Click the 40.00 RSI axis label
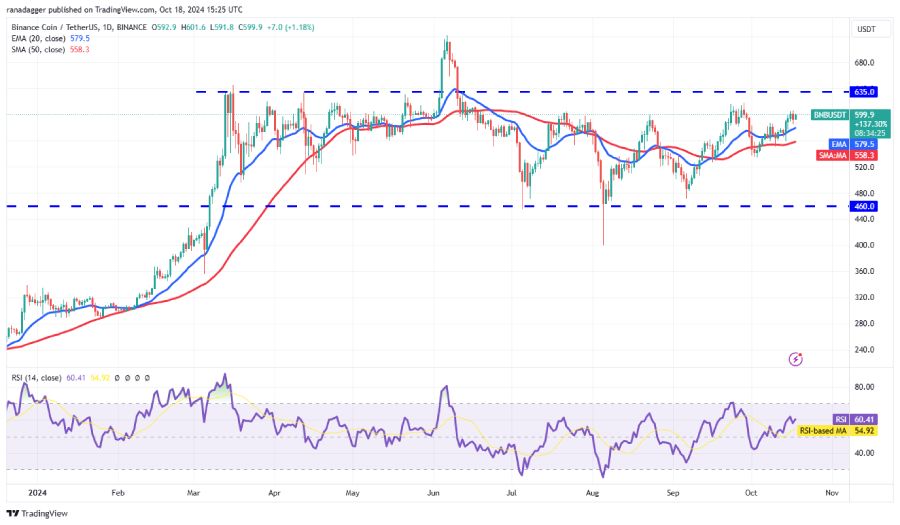Screen dimensions: 900x525 coord(864,453)
